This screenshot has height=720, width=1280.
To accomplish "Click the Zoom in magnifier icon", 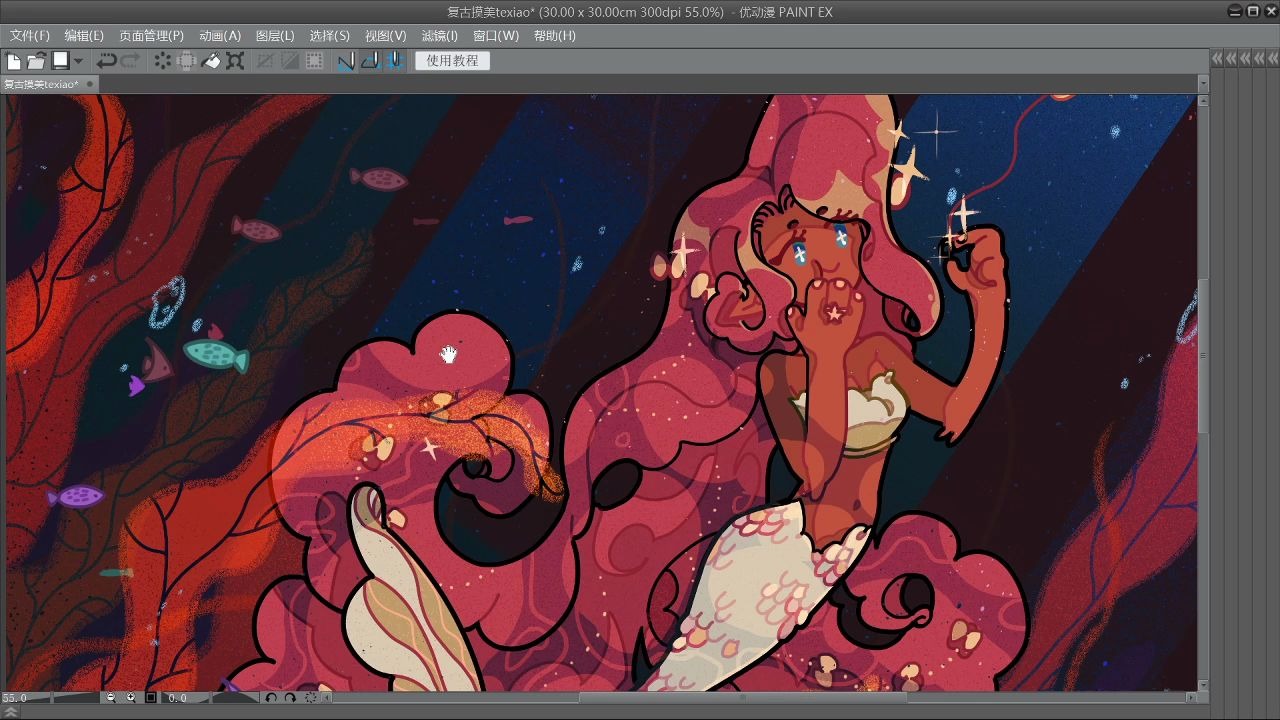I will 131,698.
